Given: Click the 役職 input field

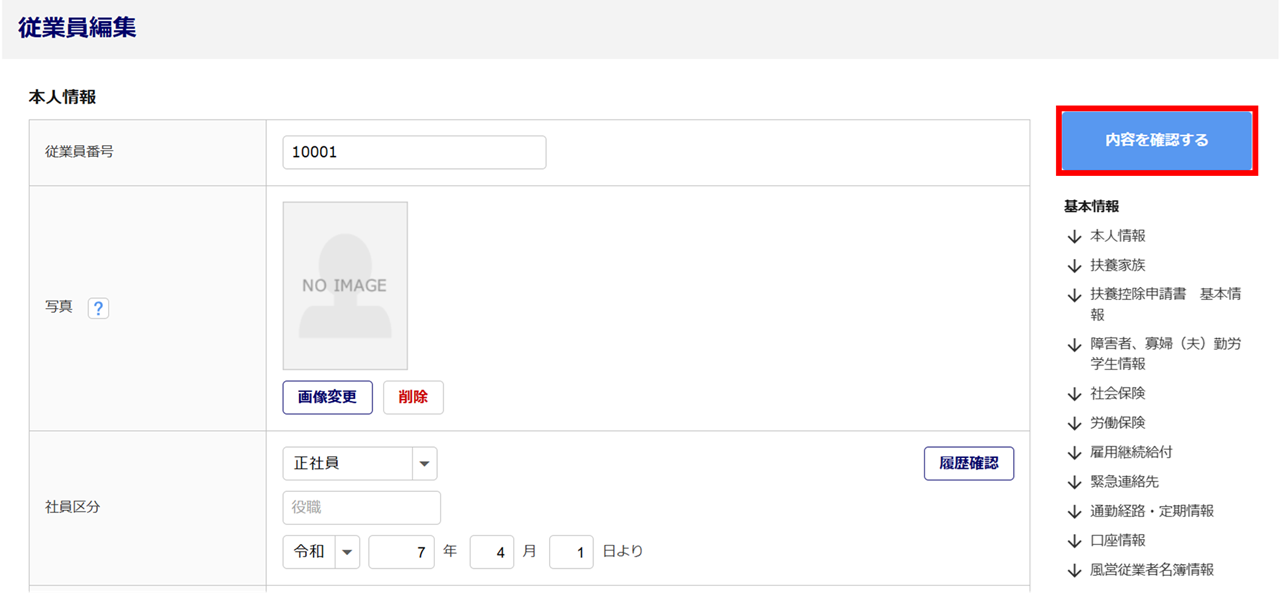Looking at the screenshot, I should click(x=361, y=508).
